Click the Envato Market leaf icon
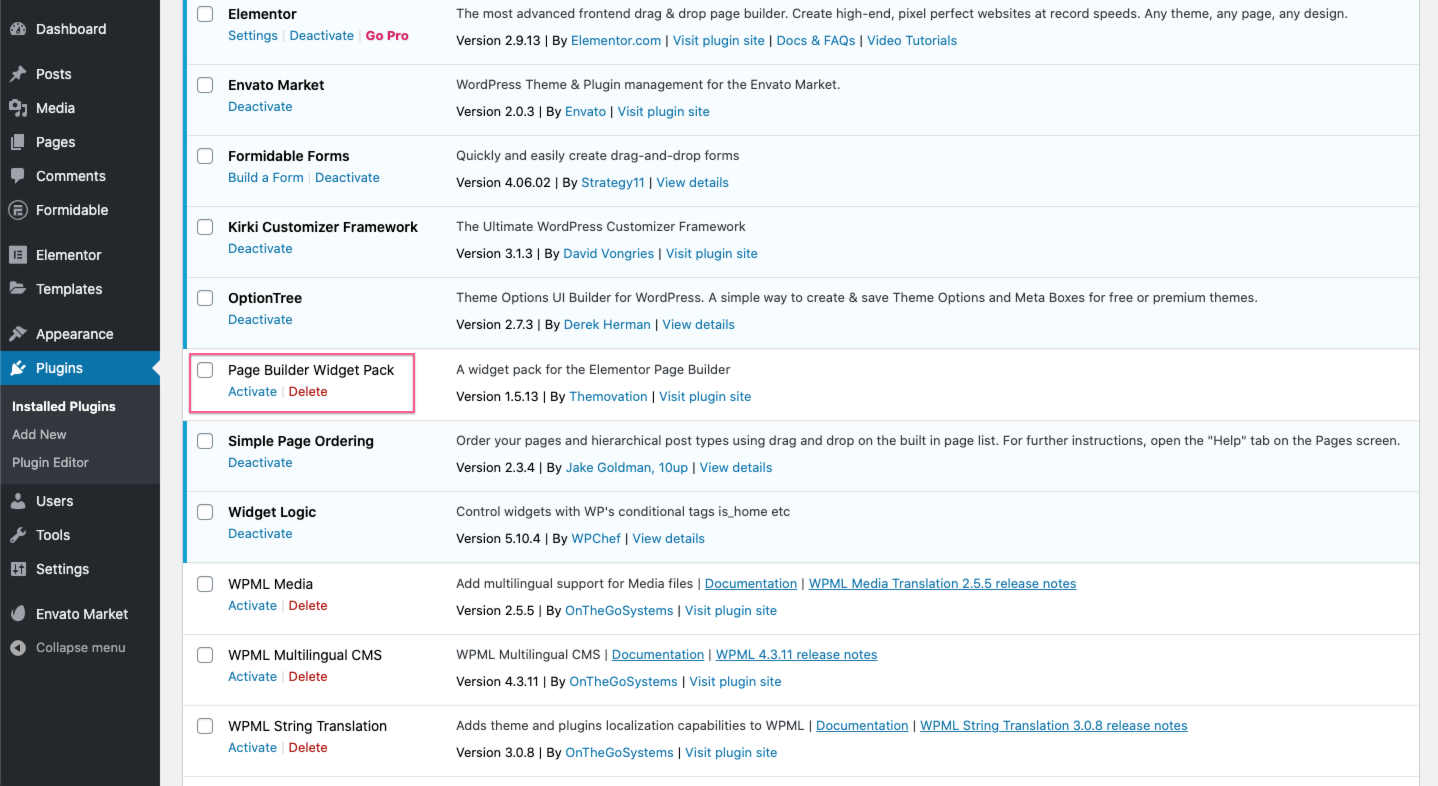The height and width of the screenshot is (786, 1438). 18,614
